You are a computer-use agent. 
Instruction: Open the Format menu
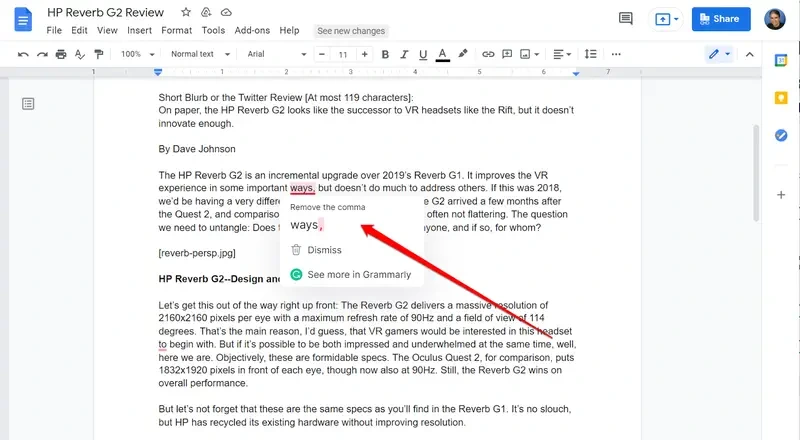tap(177, 31)
